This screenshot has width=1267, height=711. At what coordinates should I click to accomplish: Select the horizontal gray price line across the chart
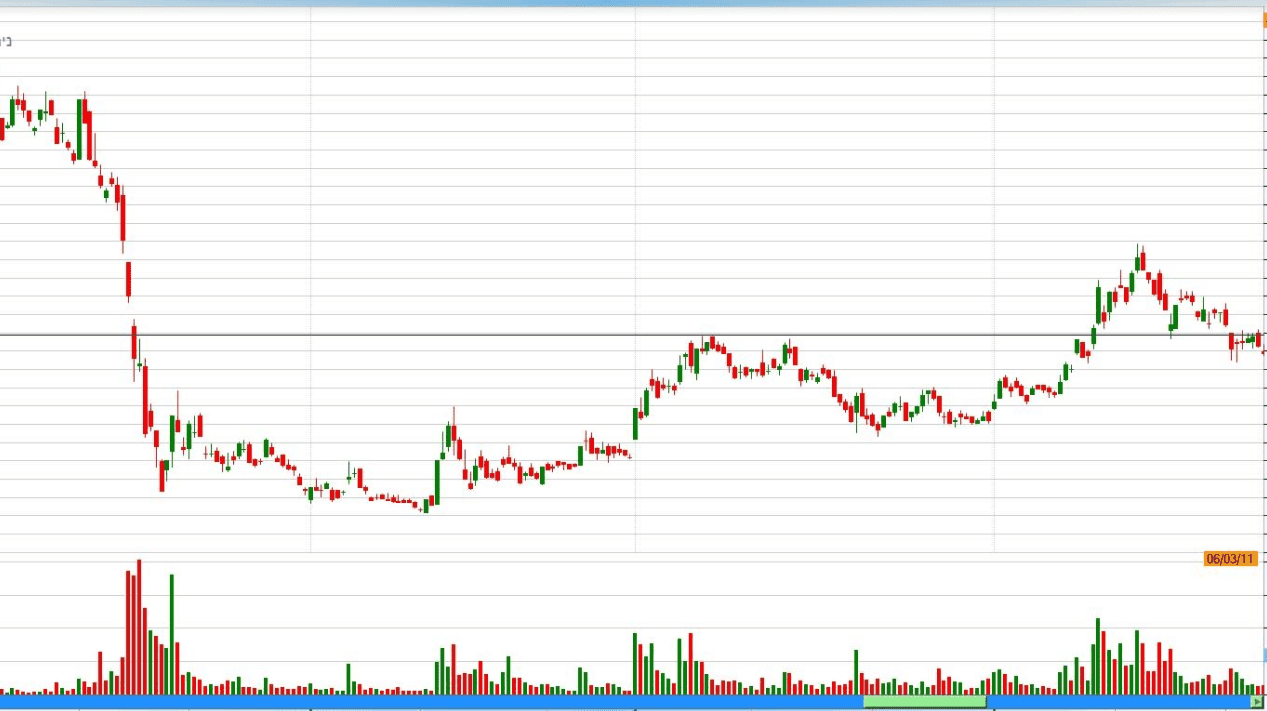[x=633, y=335]
